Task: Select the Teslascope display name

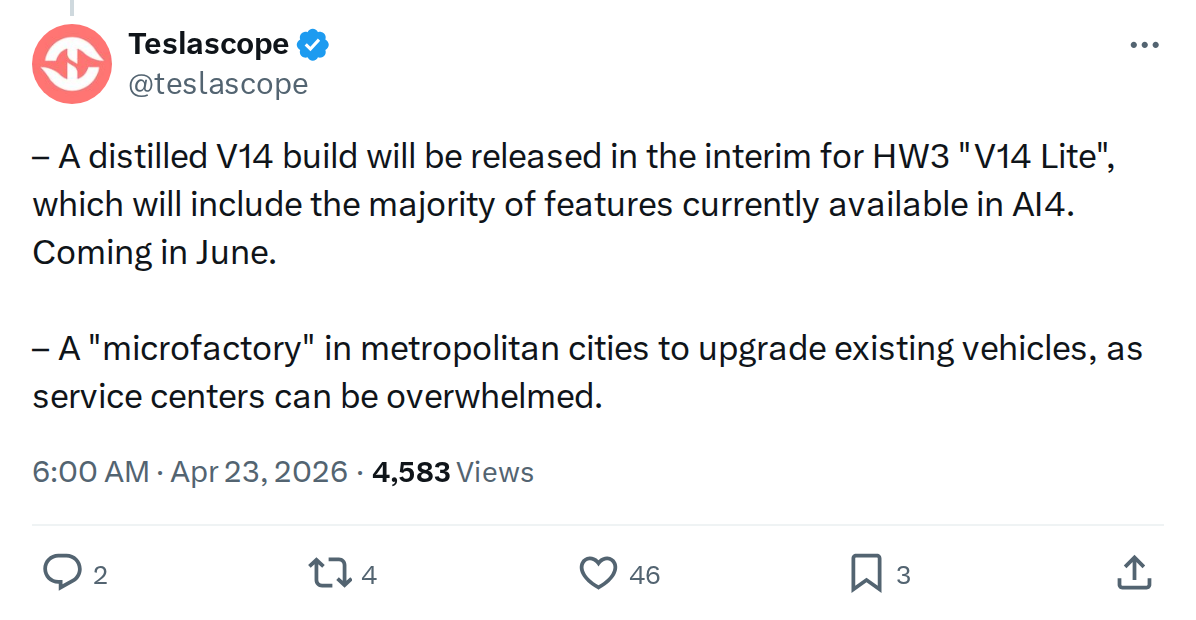Action: coord(211,43)
